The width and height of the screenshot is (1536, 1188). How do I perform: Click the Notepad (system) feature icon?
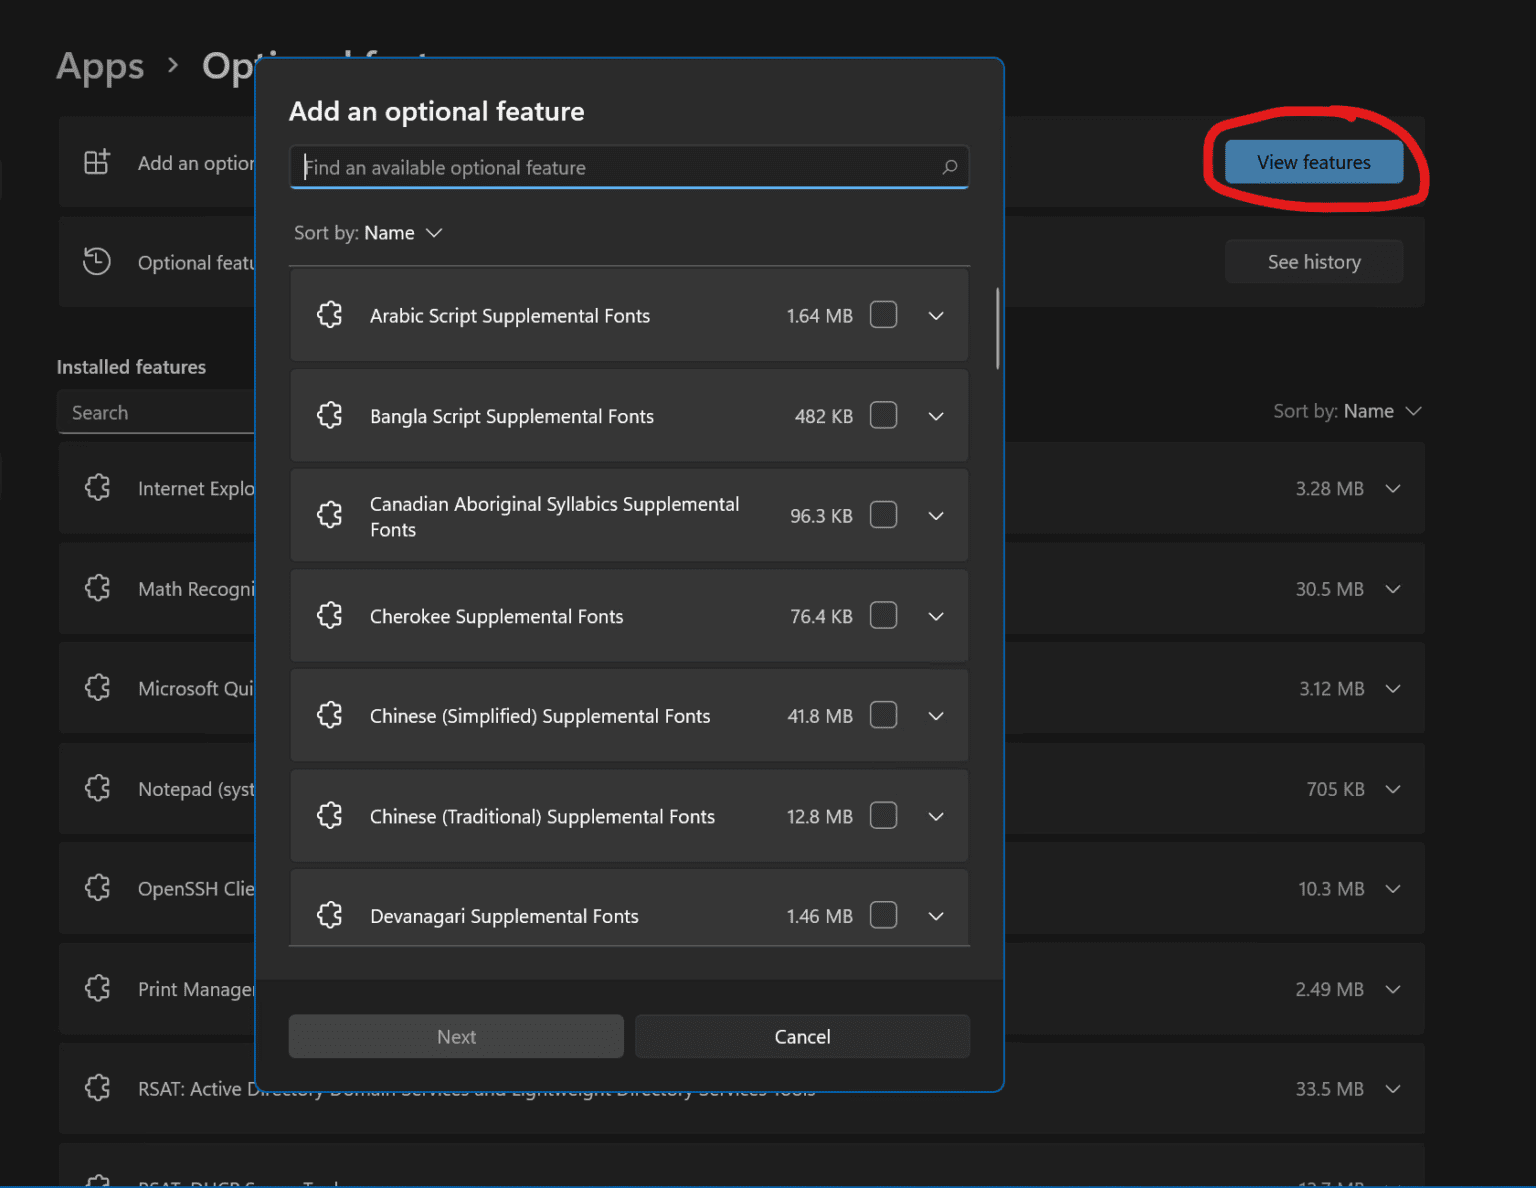pos(97,788)
